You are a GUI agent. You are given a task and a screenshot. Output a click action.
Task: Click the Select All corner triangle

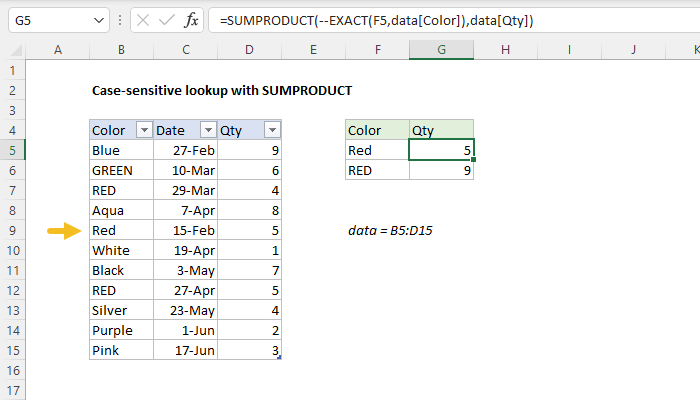click(16, 50)
